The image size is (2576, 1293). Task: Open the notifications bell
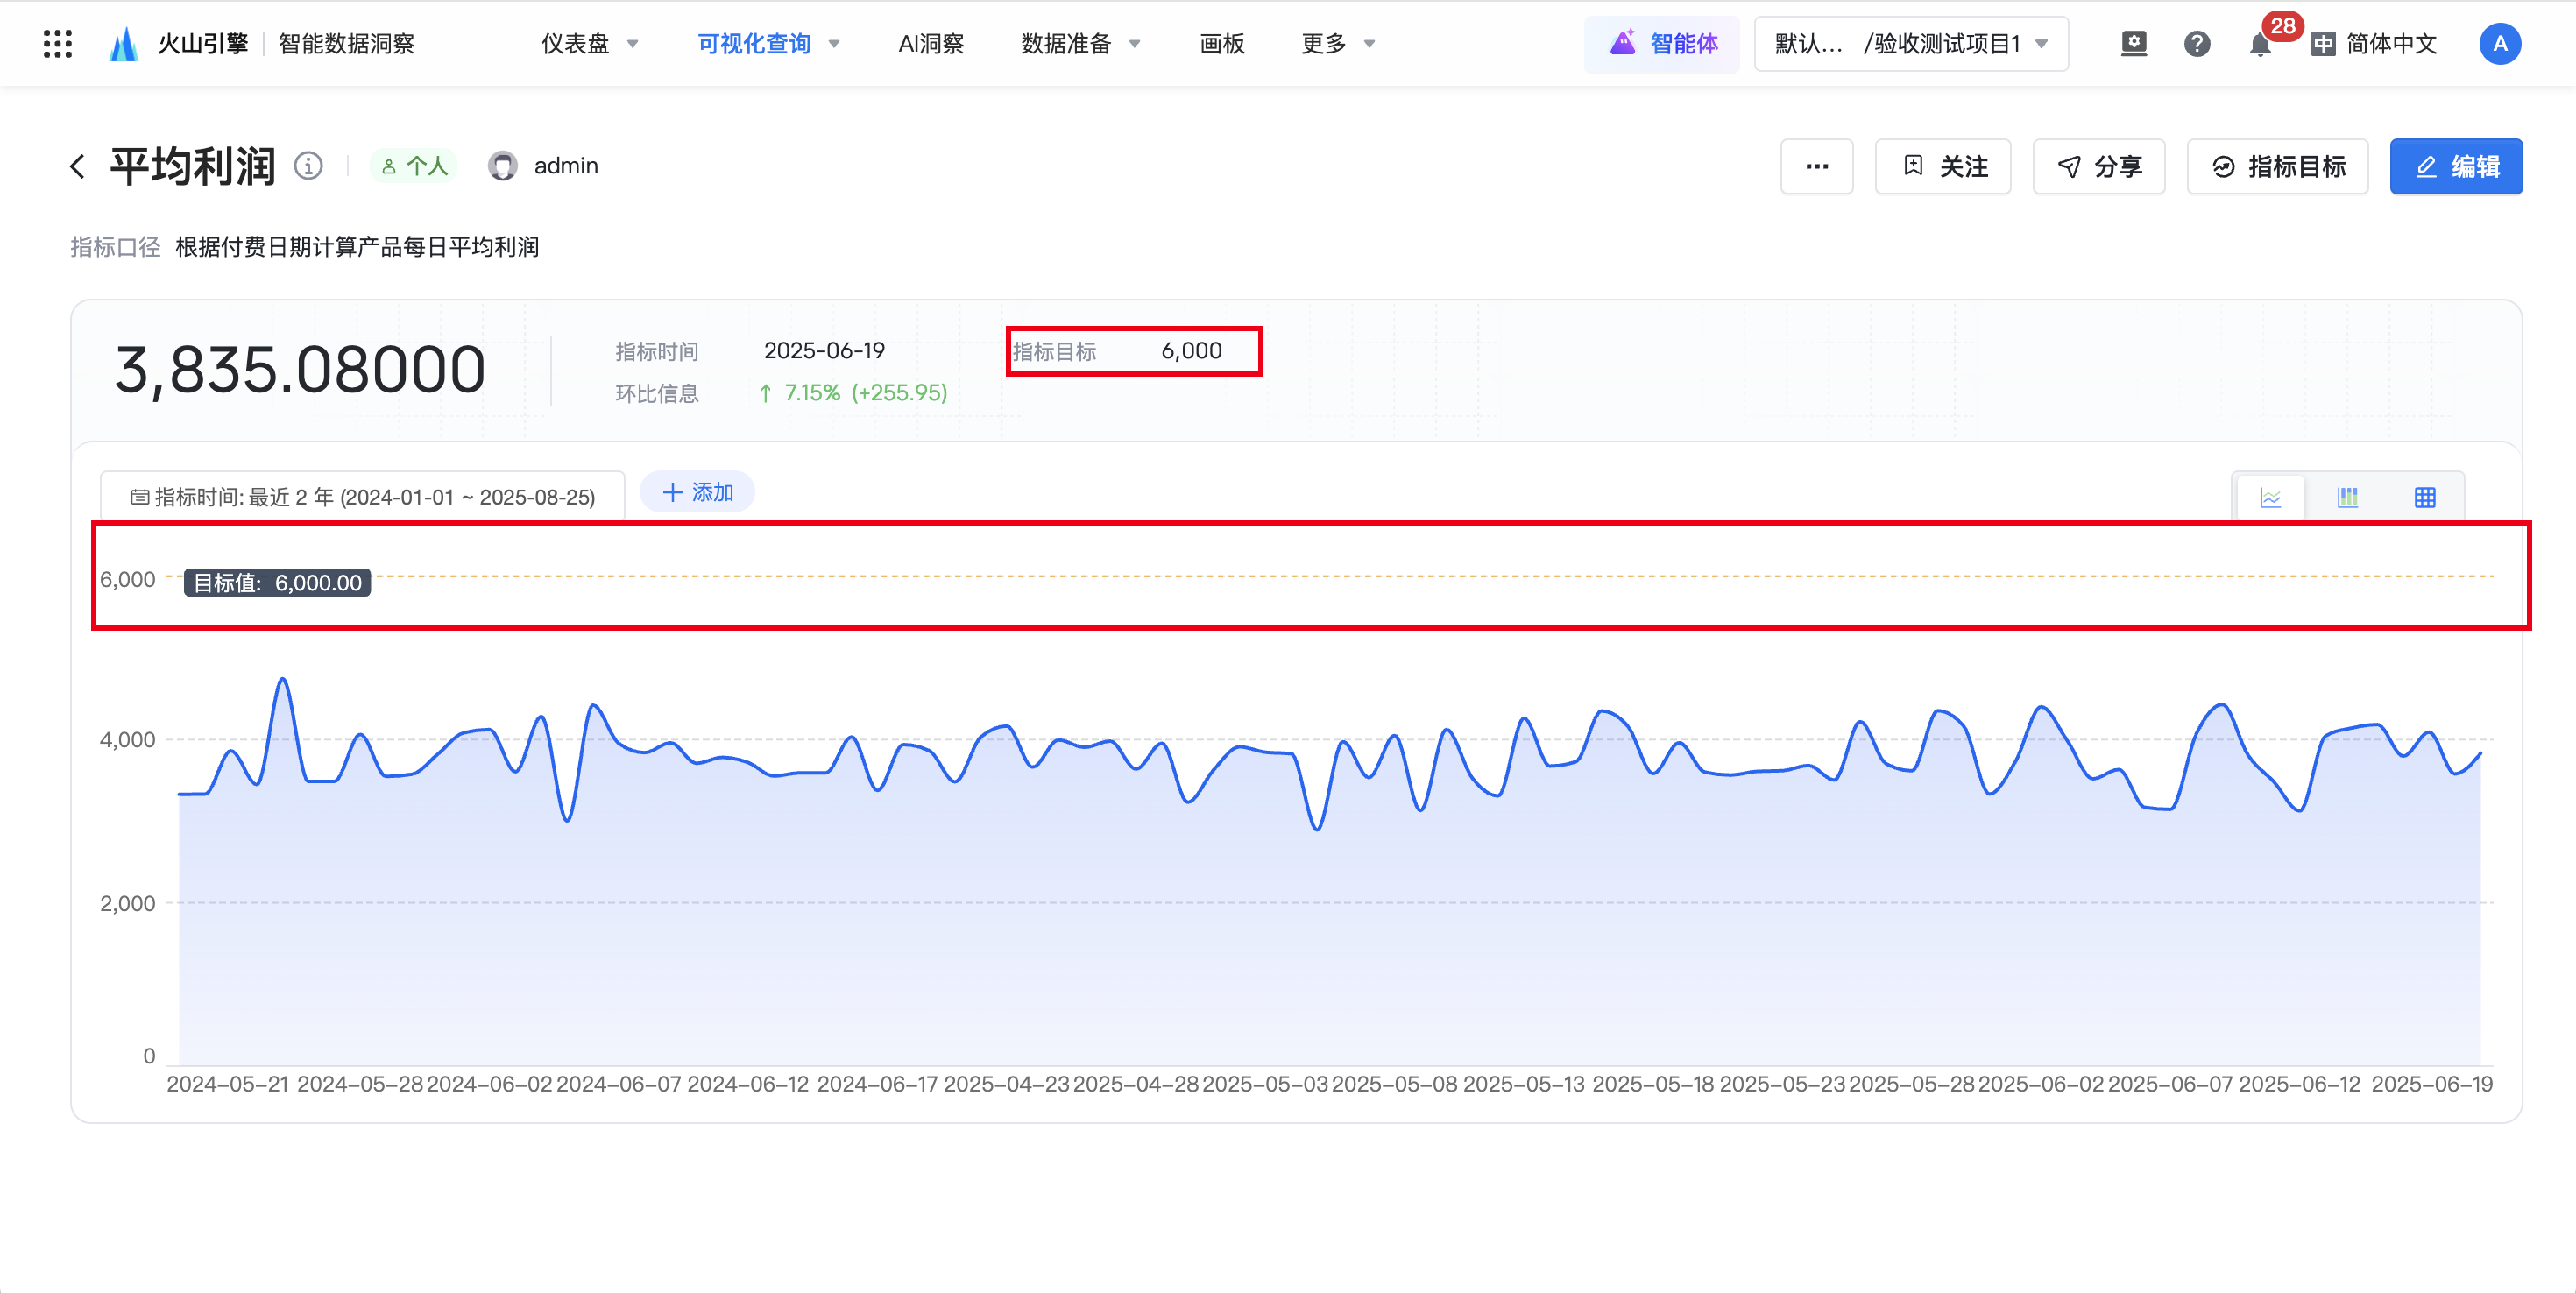click(x=2259, y=44)
